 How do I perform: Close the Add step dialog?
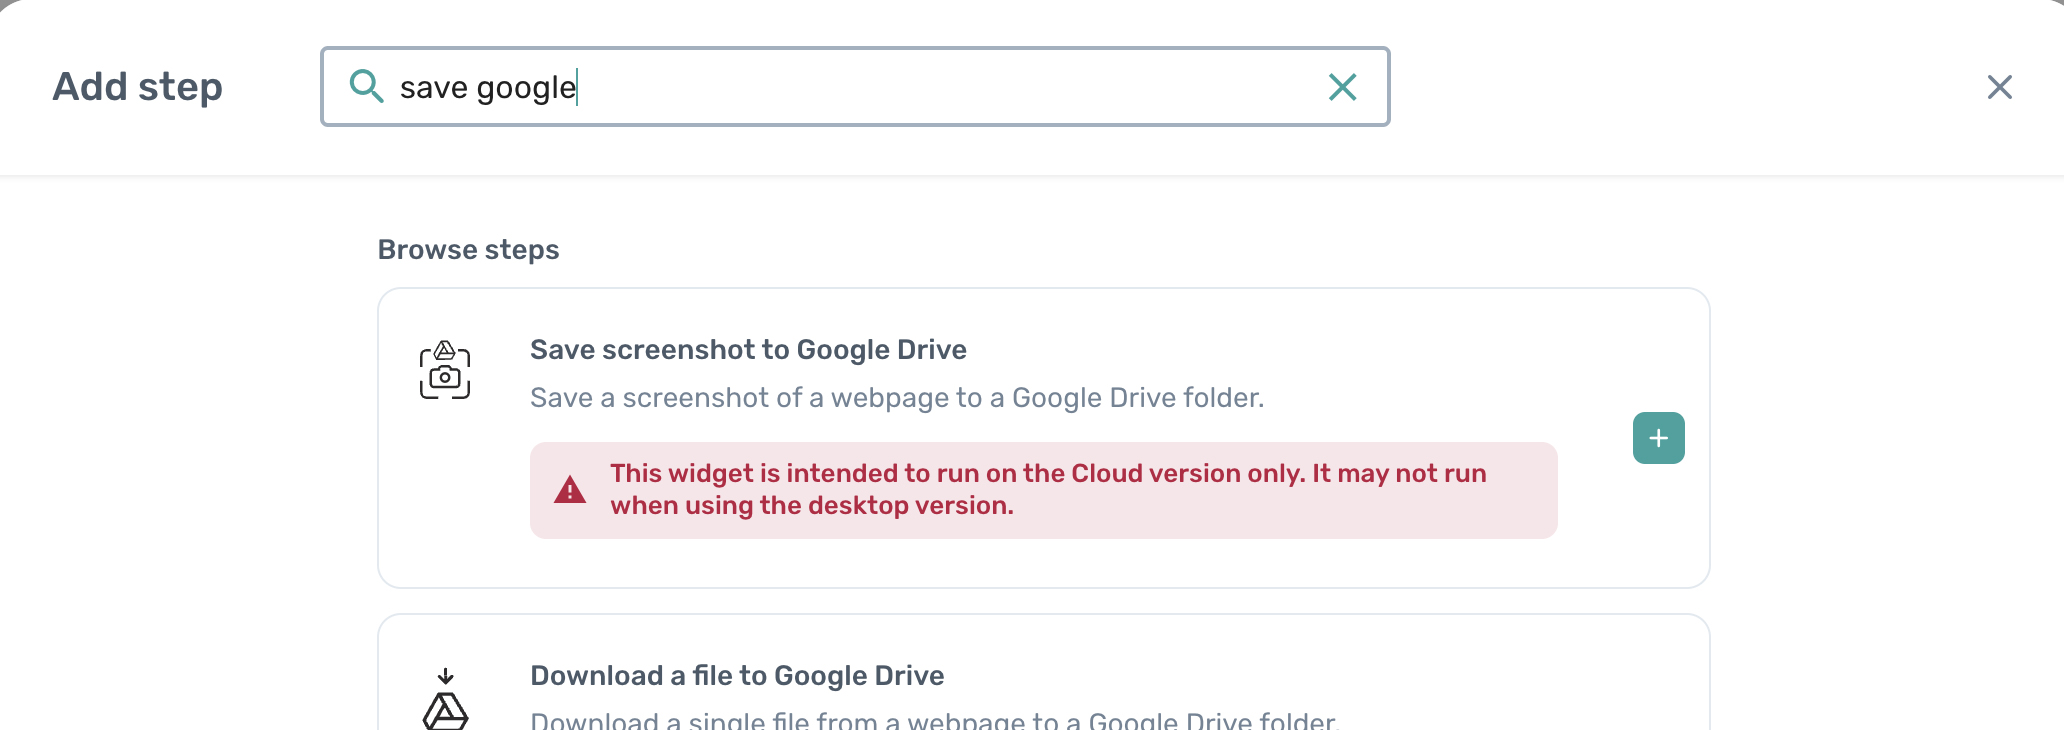pos(1999,87)
